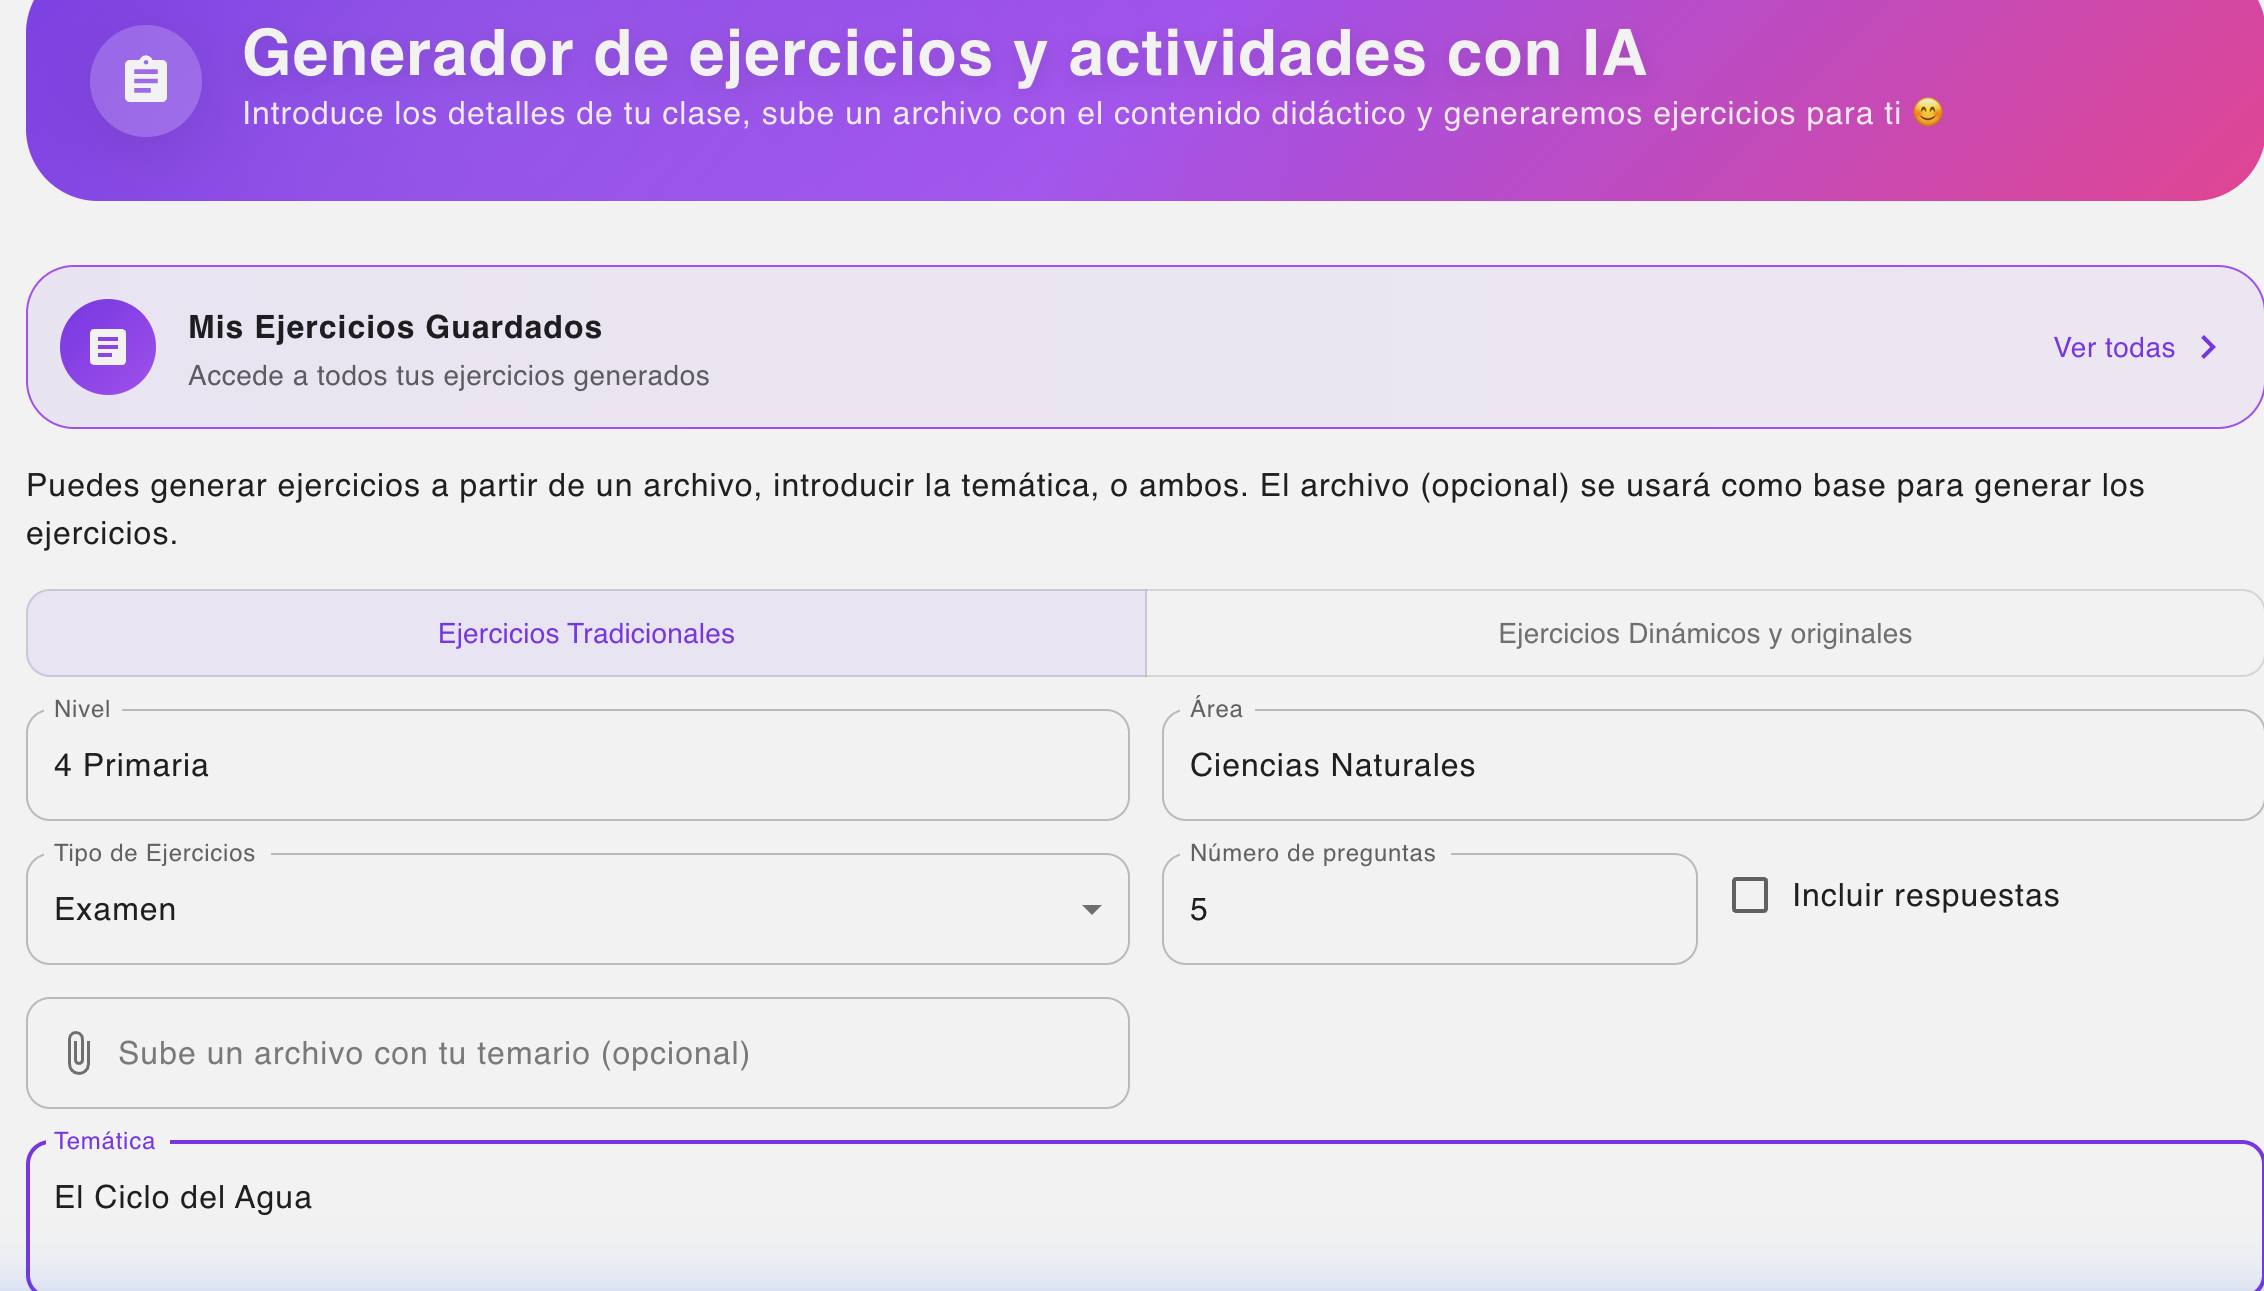Screen dimensions: 2264x1291
Task: Edit the Número de preguntas value
Action: tap(1428, 909)
